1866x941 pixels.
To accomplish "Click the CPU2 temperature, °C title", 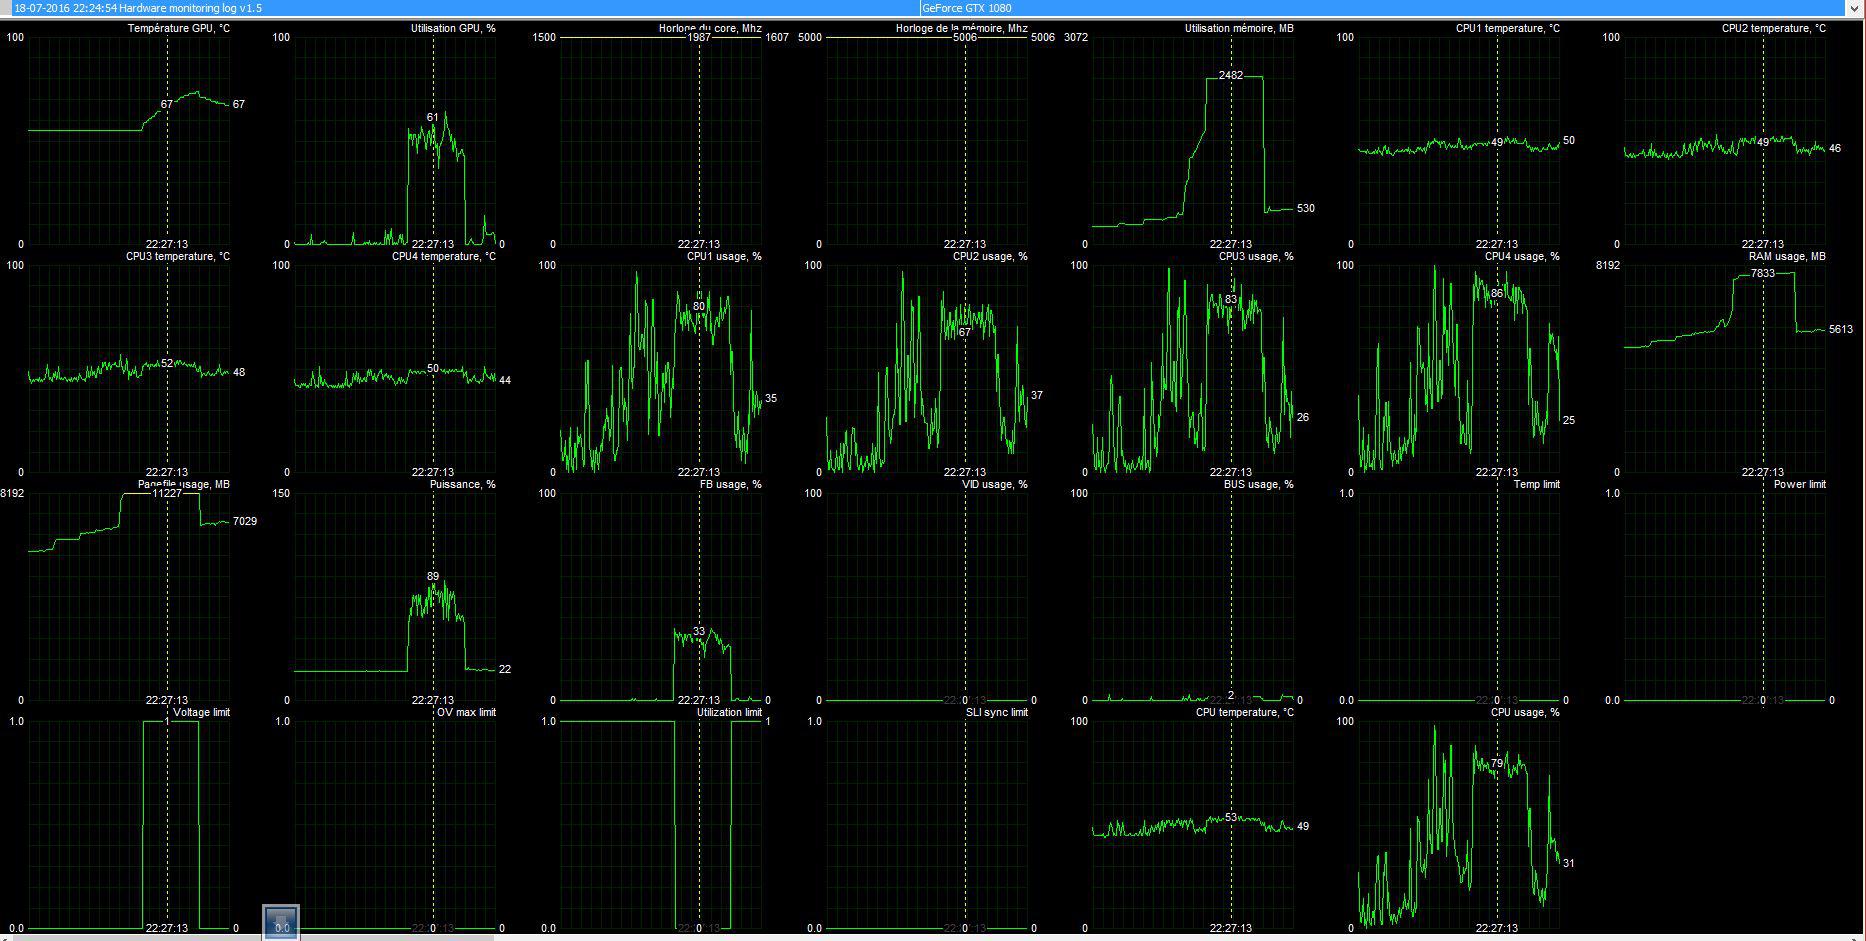I will [1774, 28].
